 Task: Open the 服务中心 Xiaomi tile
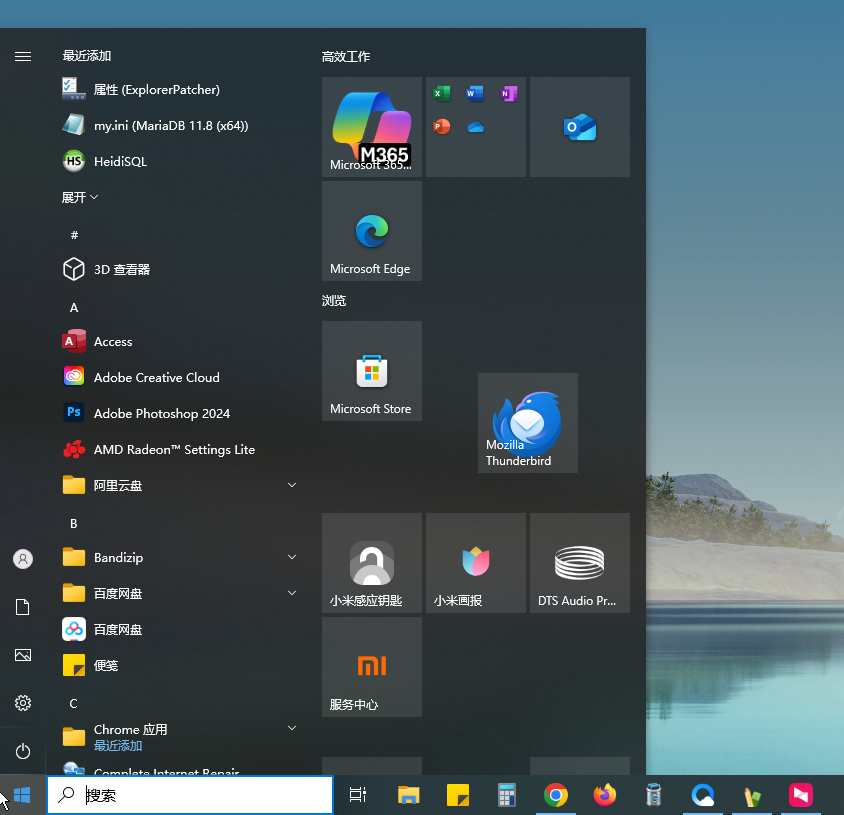pyautogui.click(x=372, y=667)
